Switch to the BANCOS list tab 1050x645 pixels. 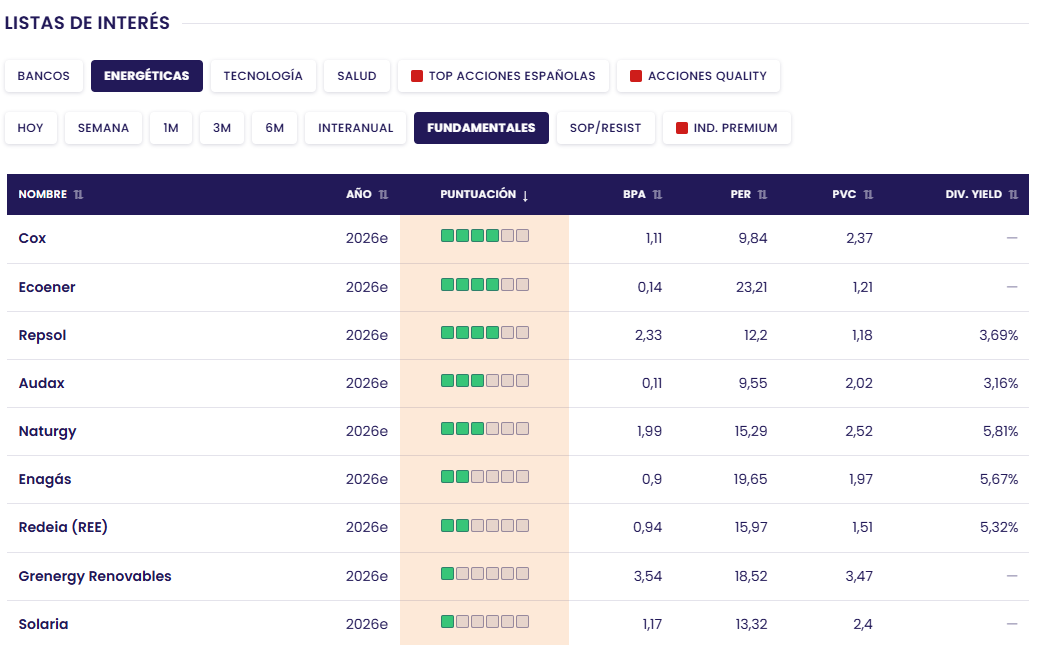click(44, 76)
